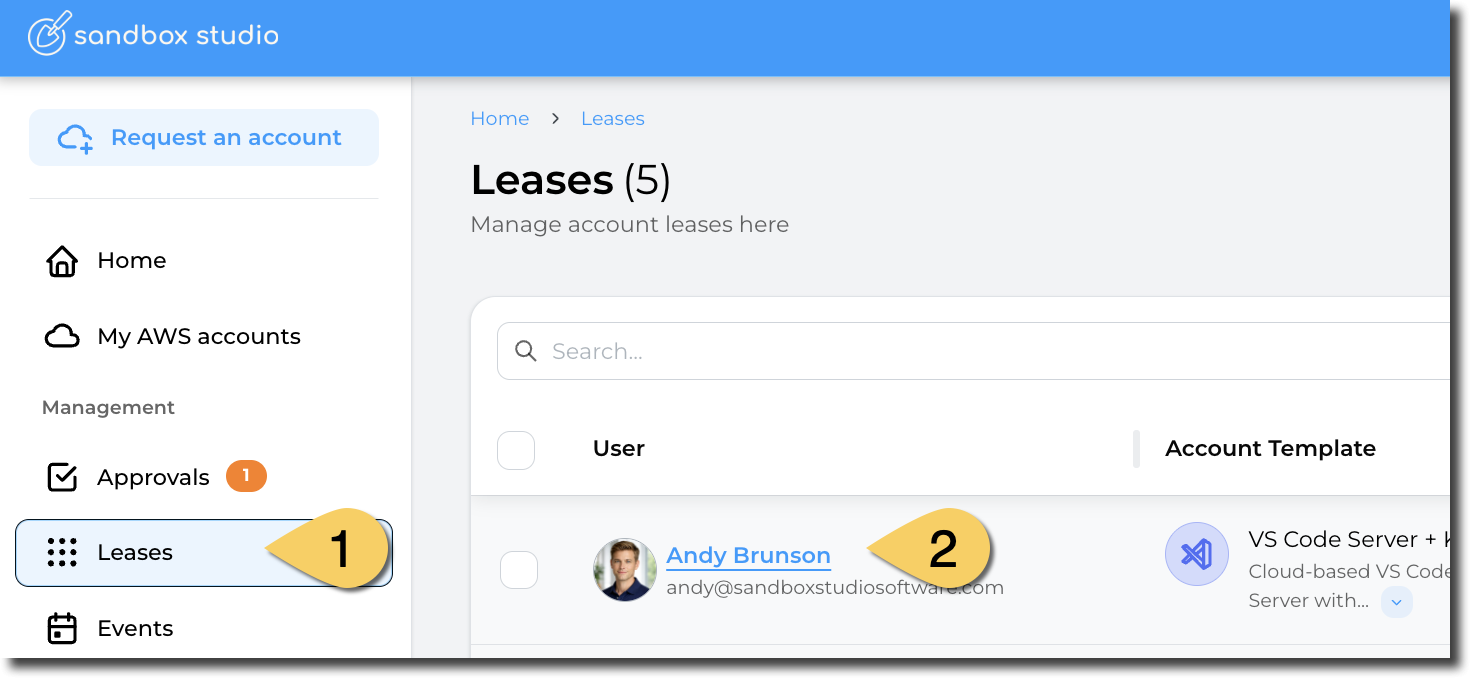Screen dimensions: 1470x678
Task: Click the Home breadcrumb link
Action: [499, 119]
